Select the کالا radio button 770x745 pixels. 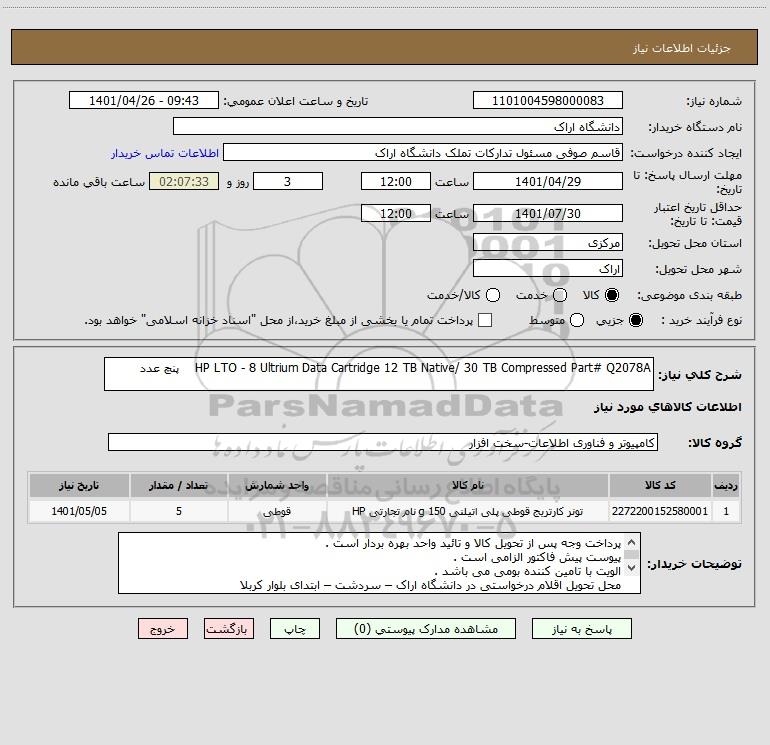pyautogui.click(x=612, y=295)
